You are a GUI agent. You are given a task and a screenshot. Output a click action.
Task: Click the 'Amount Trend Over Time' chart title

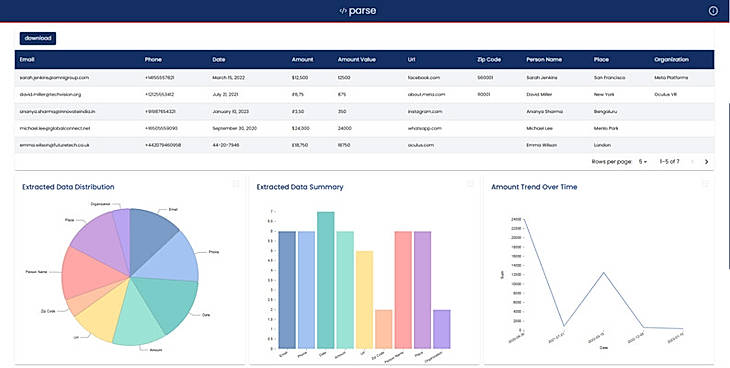click(x=534, y=187)
